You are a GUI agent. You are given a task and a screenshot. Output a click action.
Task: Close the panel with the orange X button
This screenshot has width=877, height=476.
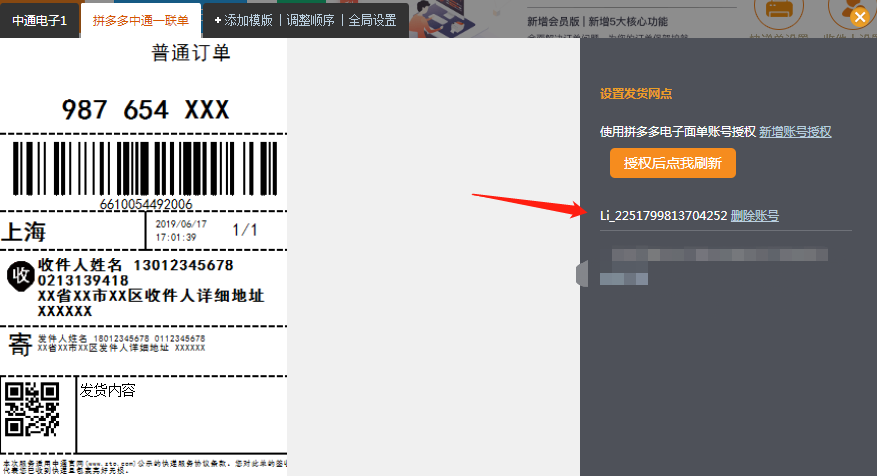click(x=860, y=18)
